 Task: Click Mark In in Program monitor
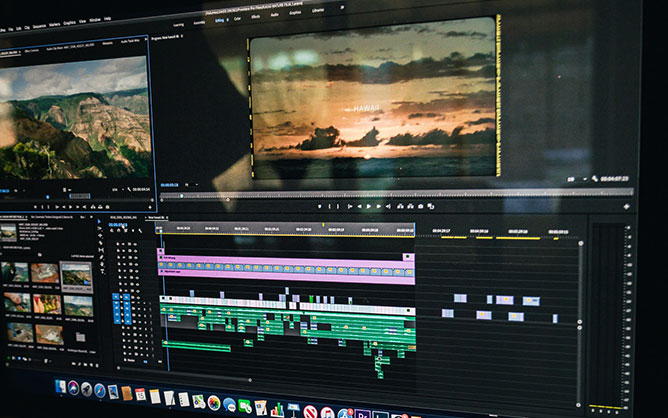click(330, 206)
